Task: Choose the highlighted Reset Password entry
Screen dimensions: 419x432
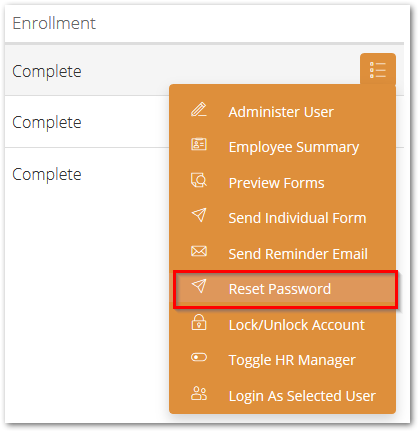Action: pyautogui.click(x=285, y=289)
